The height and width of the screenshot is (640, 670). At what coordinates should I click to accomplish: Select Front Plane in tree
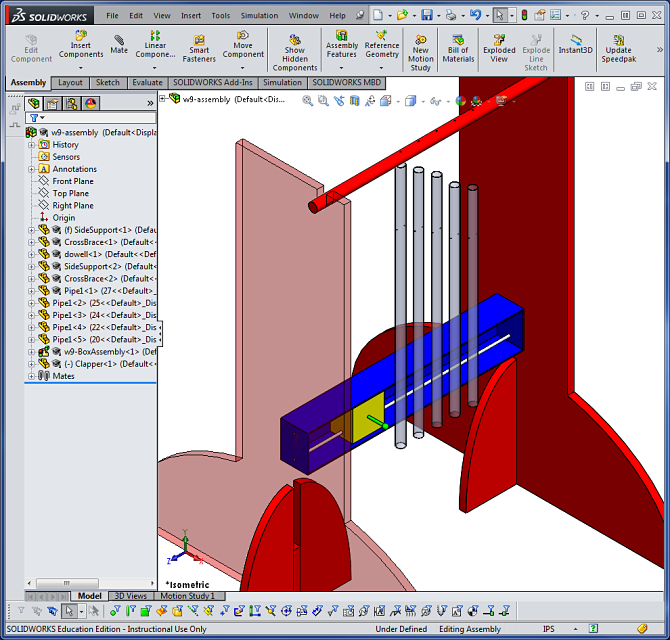[x=73, y=181]
